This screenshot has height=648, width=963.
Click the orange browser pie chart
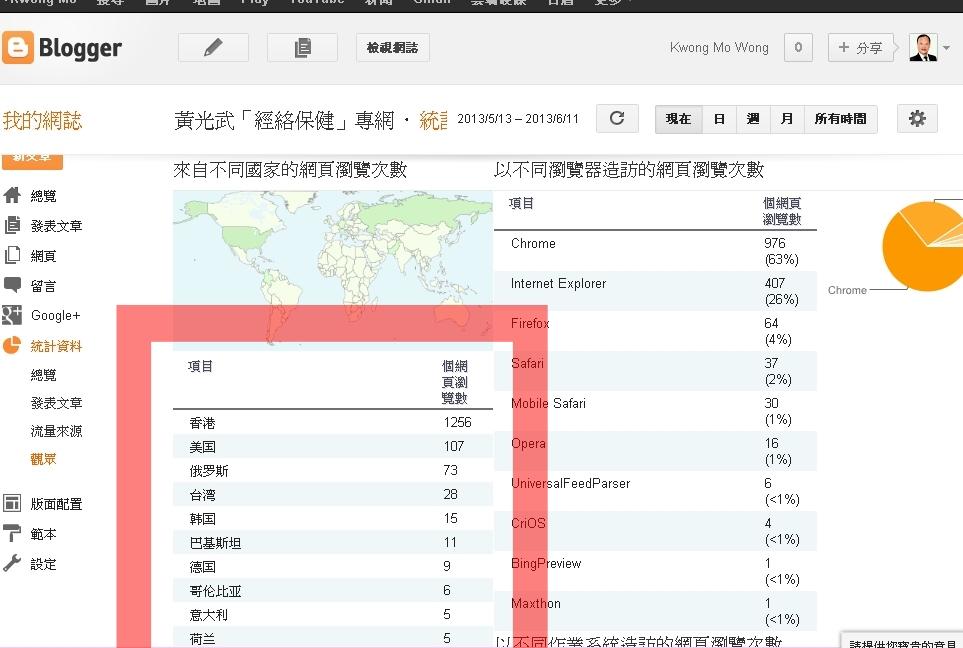923,246
